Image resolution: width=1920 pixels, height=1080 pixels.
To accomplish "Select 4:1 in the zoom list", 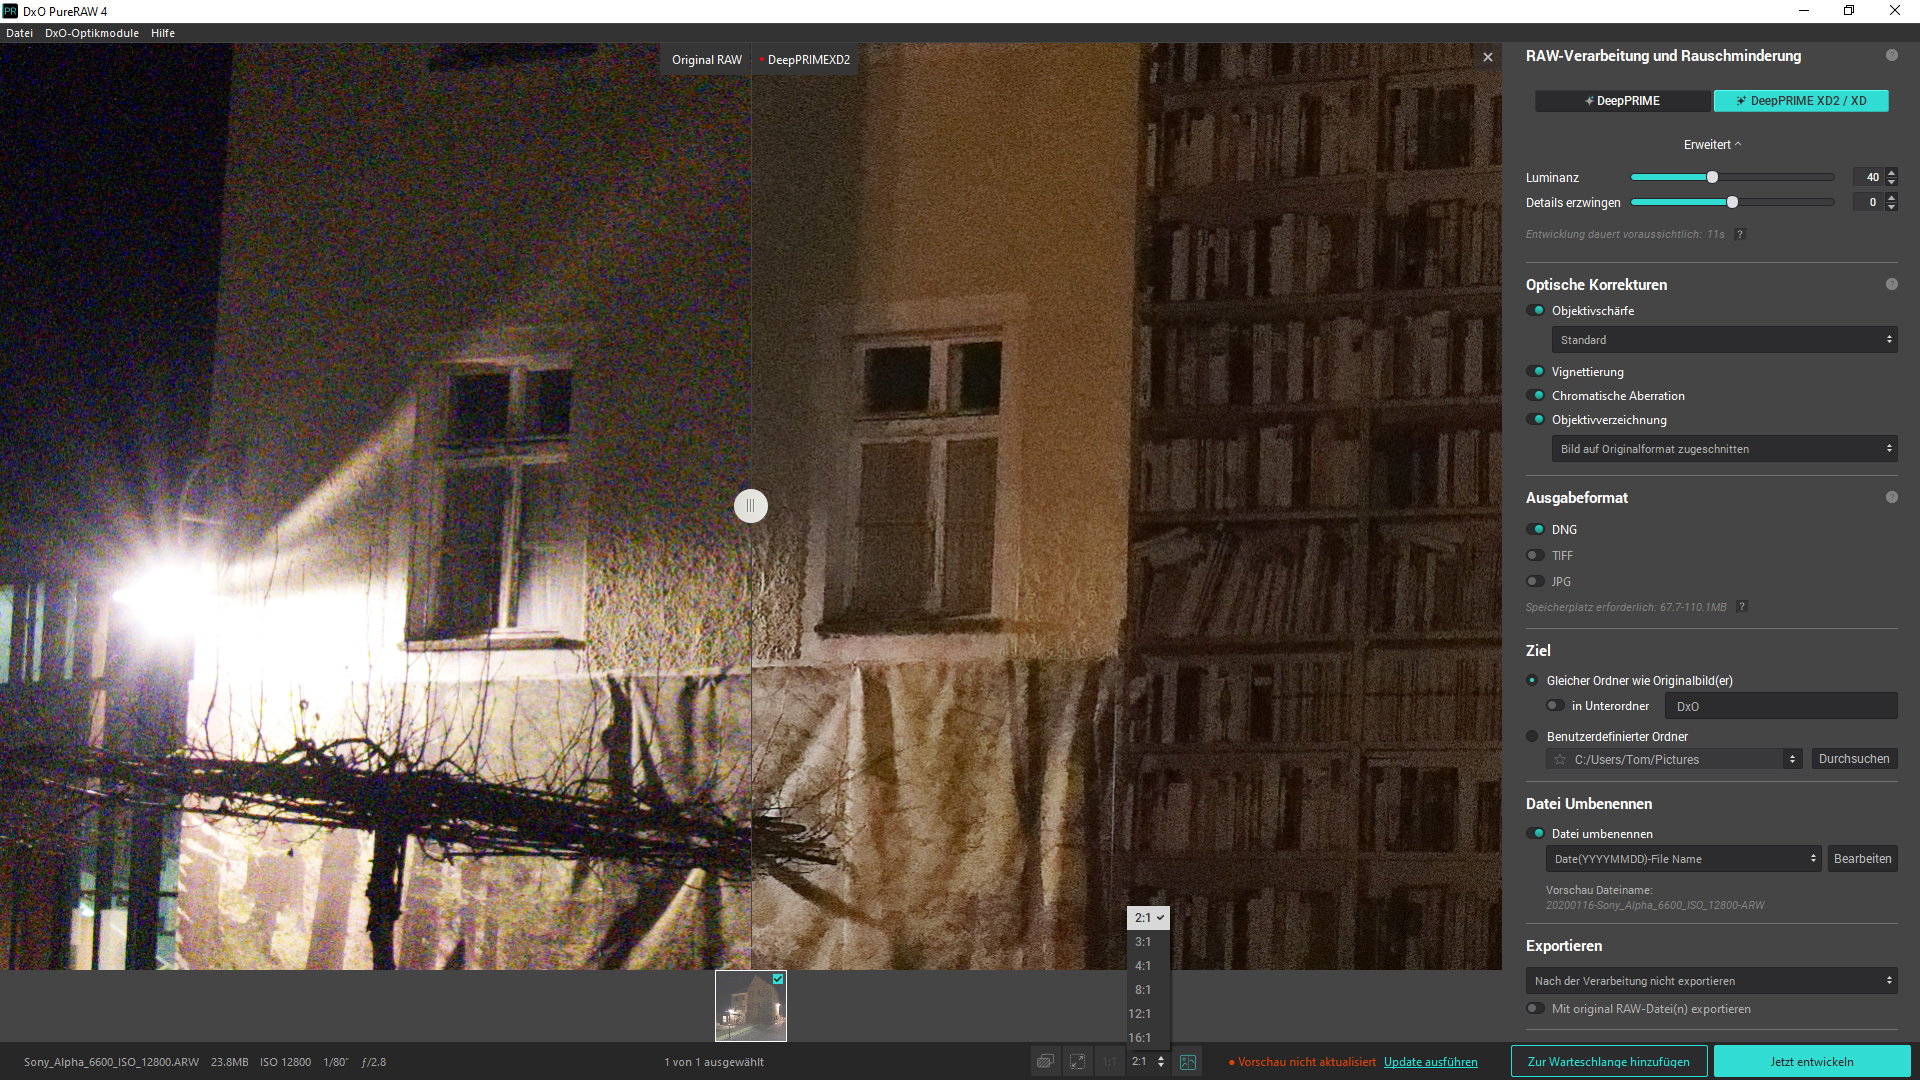I will (x=1143, y=966).
